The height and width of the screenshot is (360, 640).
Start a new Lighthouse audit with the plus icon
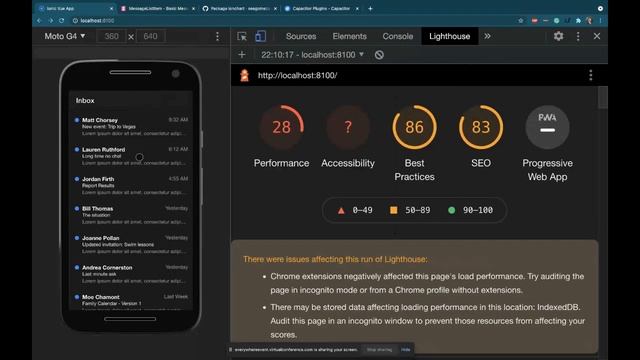(x=242, y=55)
